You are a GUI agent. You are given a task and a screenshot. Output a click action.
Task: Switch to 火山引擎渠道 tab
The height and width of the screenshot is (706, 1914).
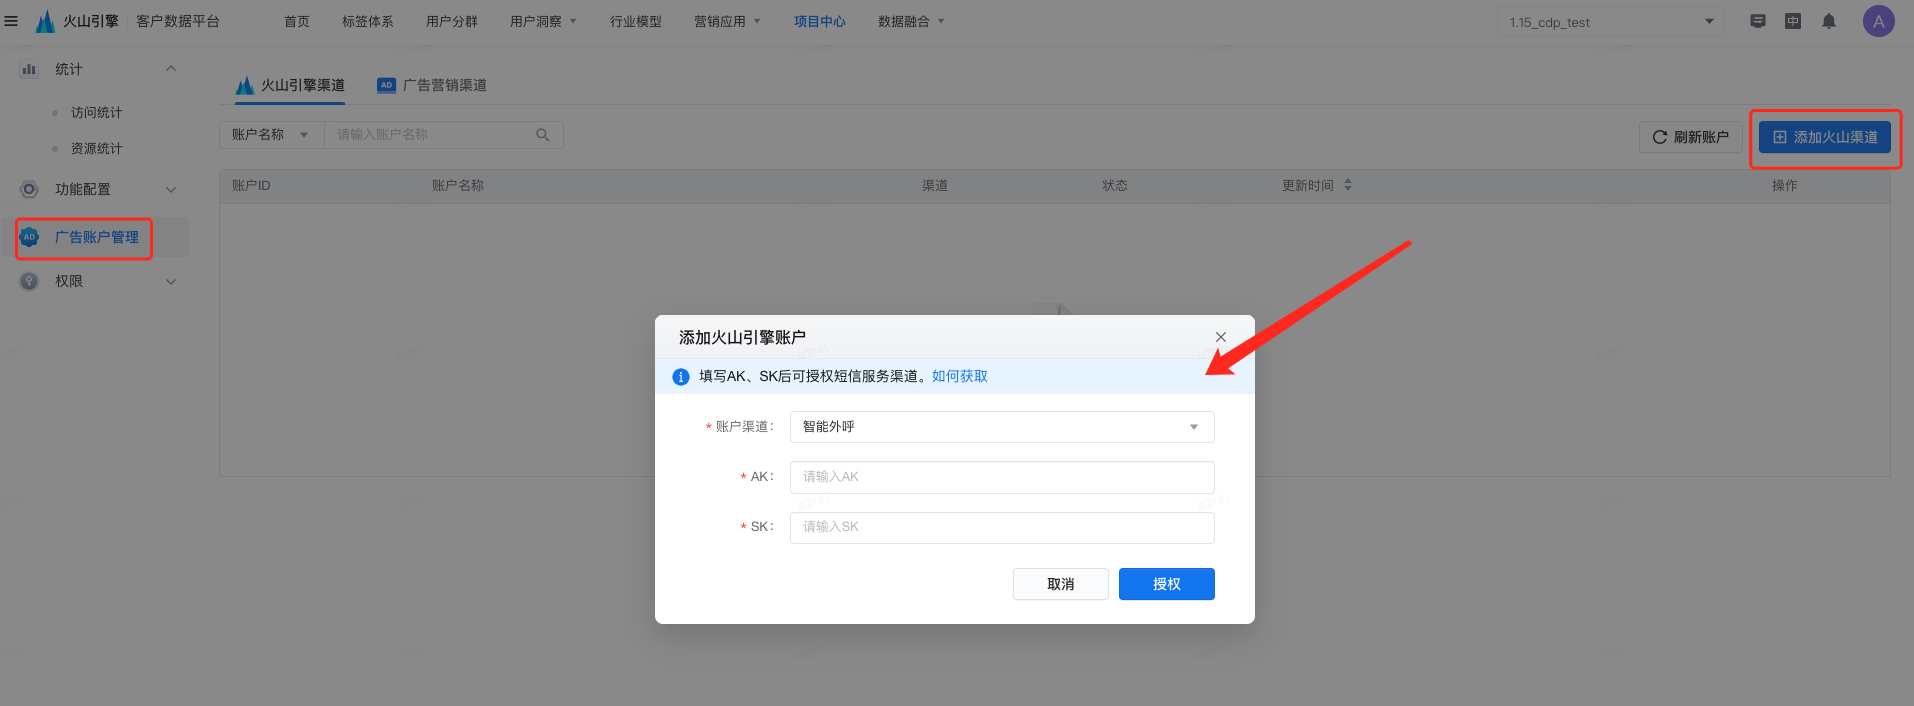point(290,85)
